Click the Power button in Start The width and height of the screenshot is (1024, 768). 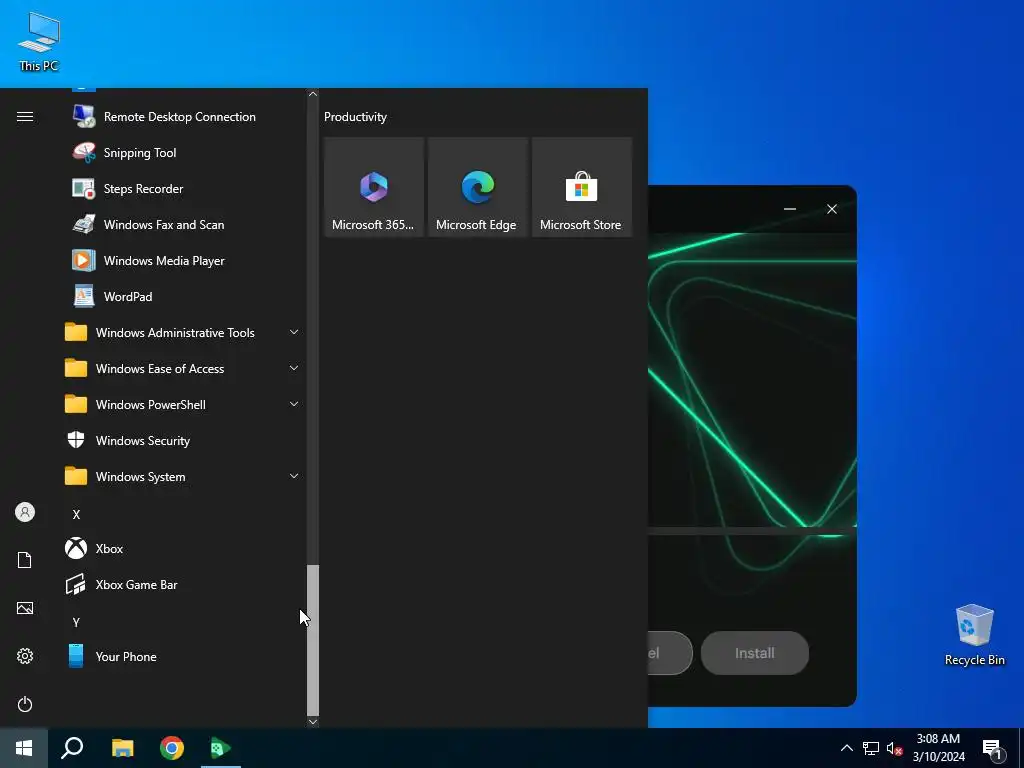[25, 704]
